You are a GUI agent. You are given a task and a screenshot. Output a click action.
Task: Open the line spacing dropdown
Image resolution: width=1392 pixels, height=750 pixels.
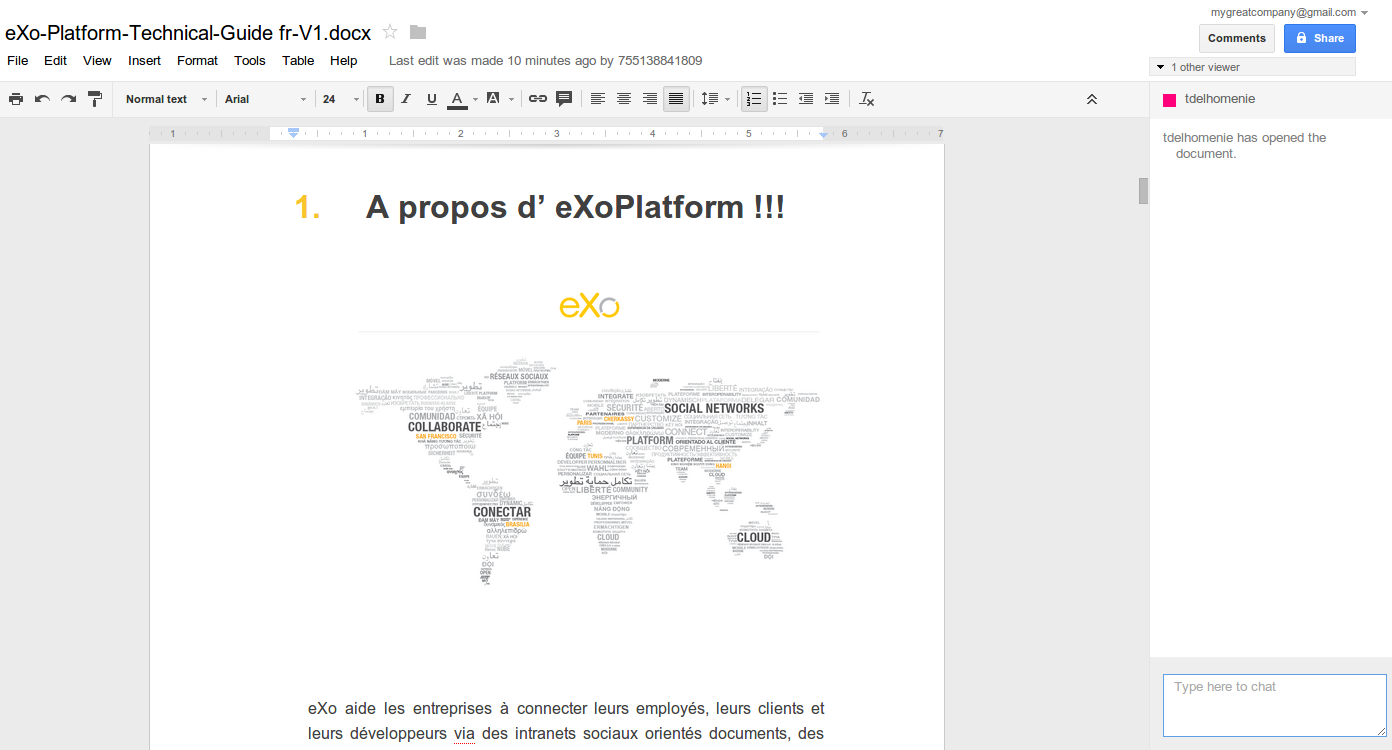click(715, 99)
